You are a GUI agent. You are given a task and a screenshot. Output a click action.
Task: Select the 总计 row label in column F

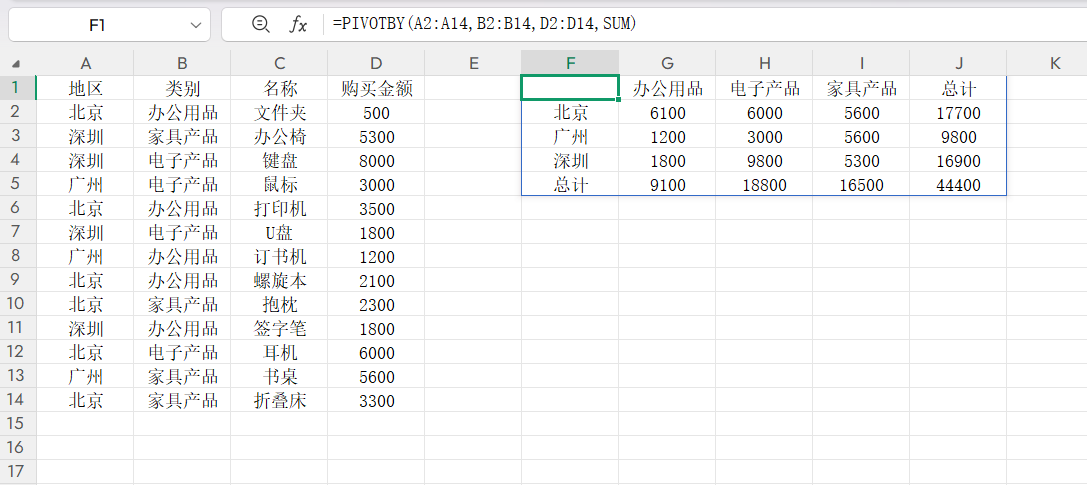point(570,185)
